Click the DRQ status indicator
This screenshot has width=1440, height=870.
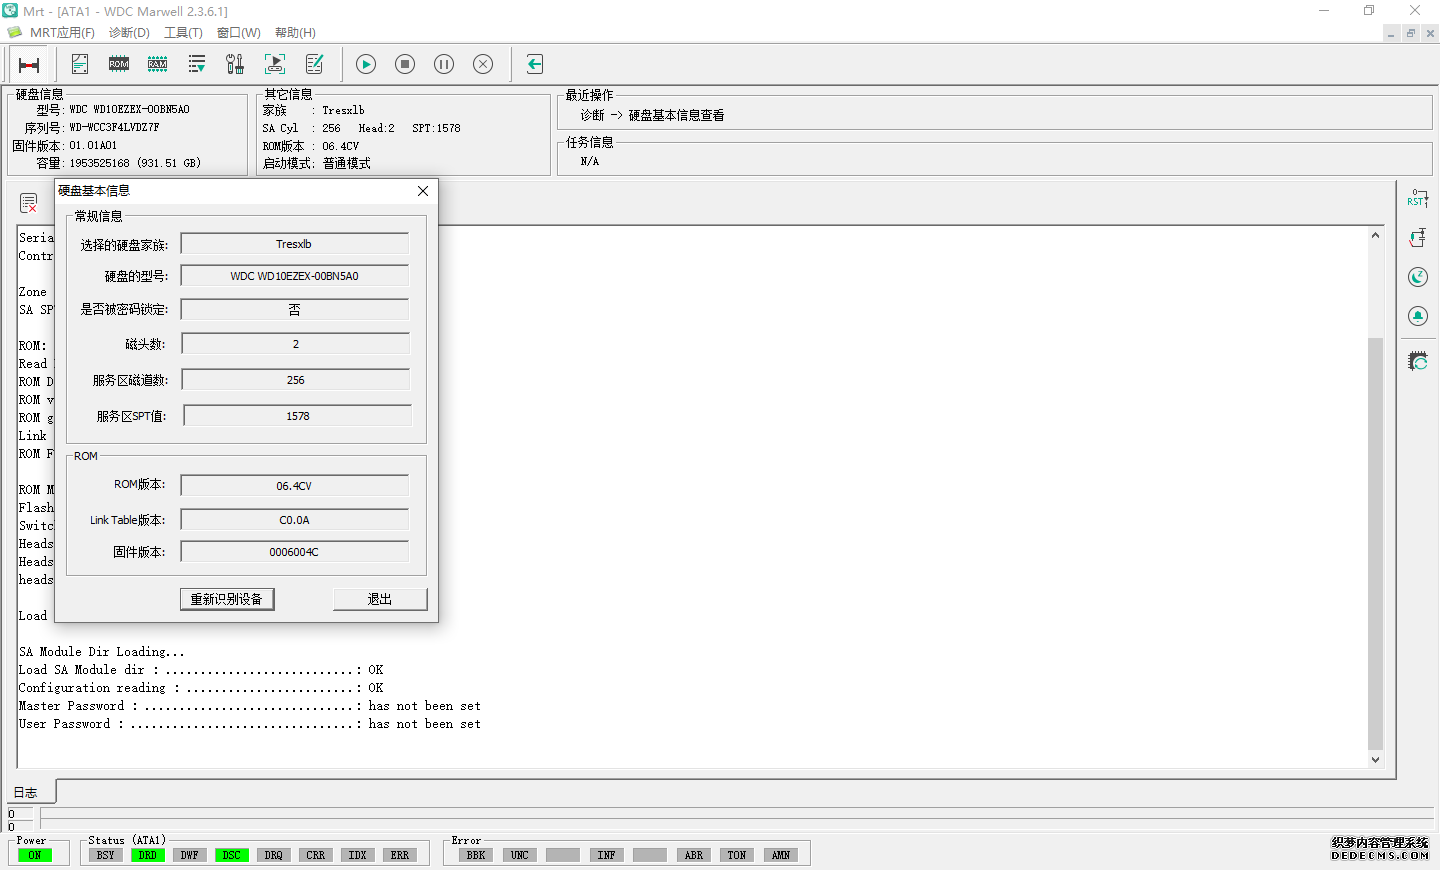coord(274,855)
